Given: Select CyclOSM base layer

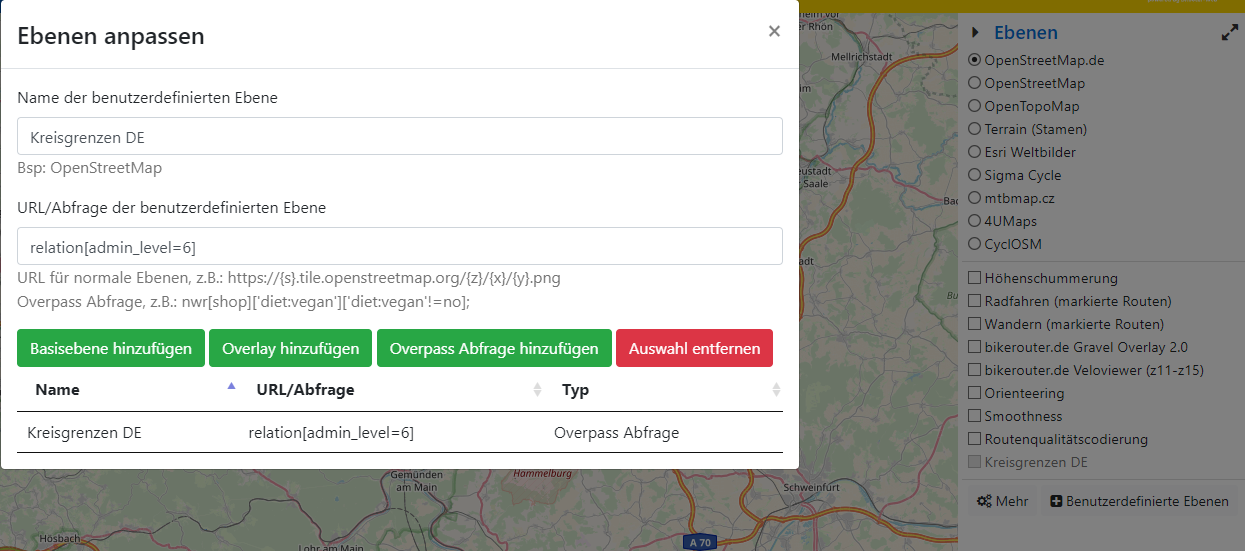Looking at the screenshot, I should coord(975,244).
